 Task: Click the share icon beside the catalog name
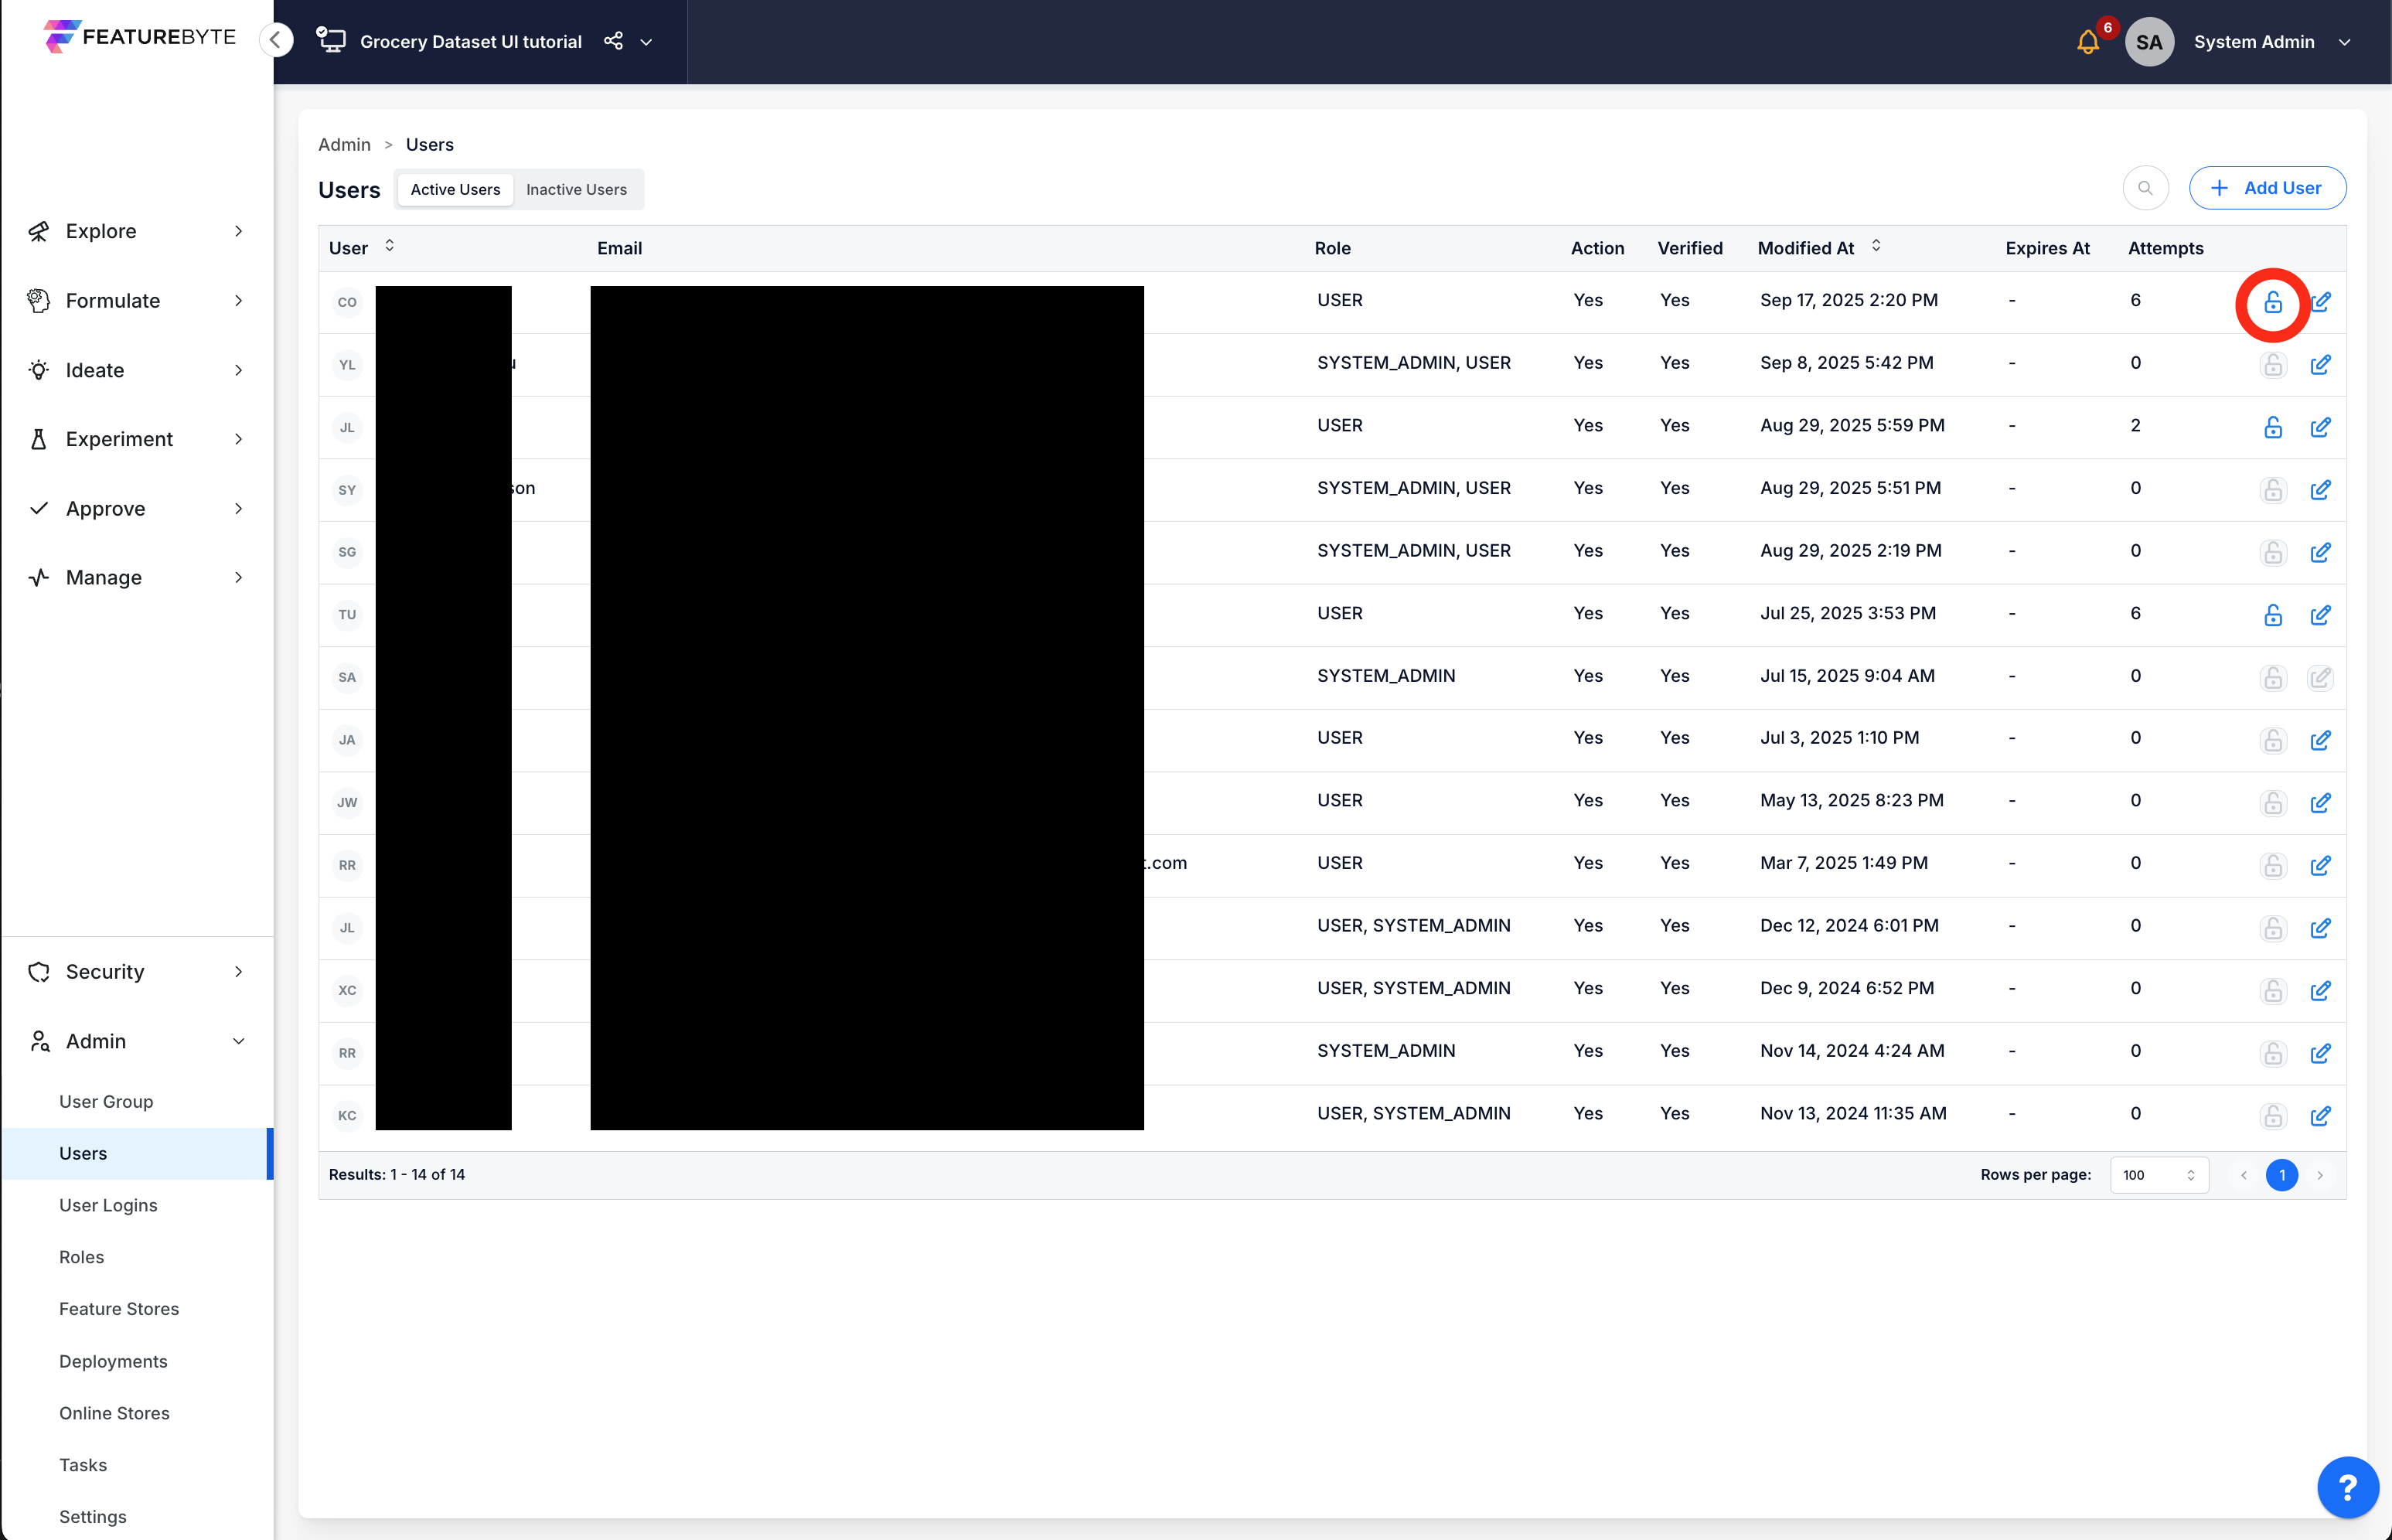point(613,41)
